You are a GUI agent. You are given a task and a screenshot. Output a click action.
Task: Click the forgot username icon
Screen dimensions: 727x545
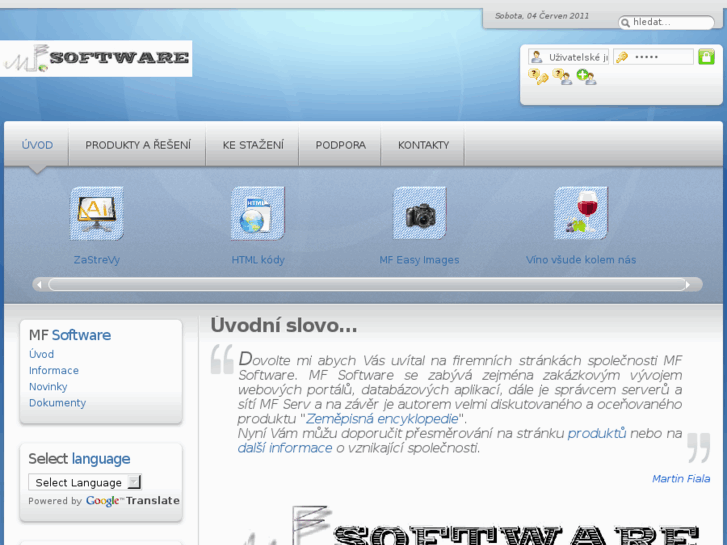562,77
